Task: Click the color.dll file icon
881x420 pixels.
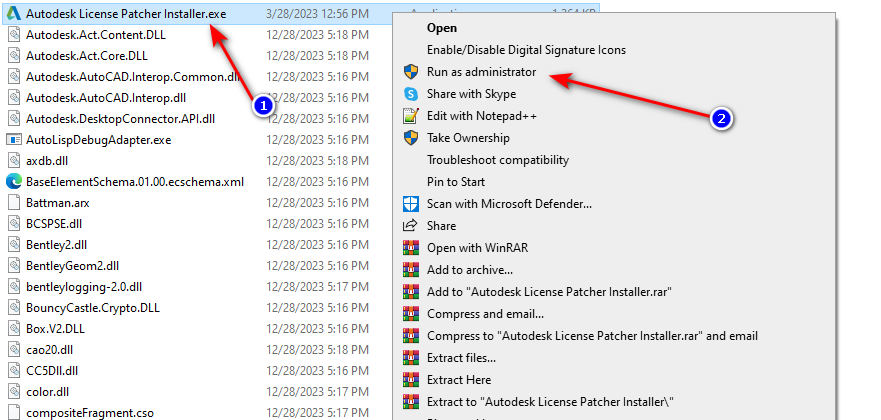Action: pyautogui.click(x=14, y=391)
